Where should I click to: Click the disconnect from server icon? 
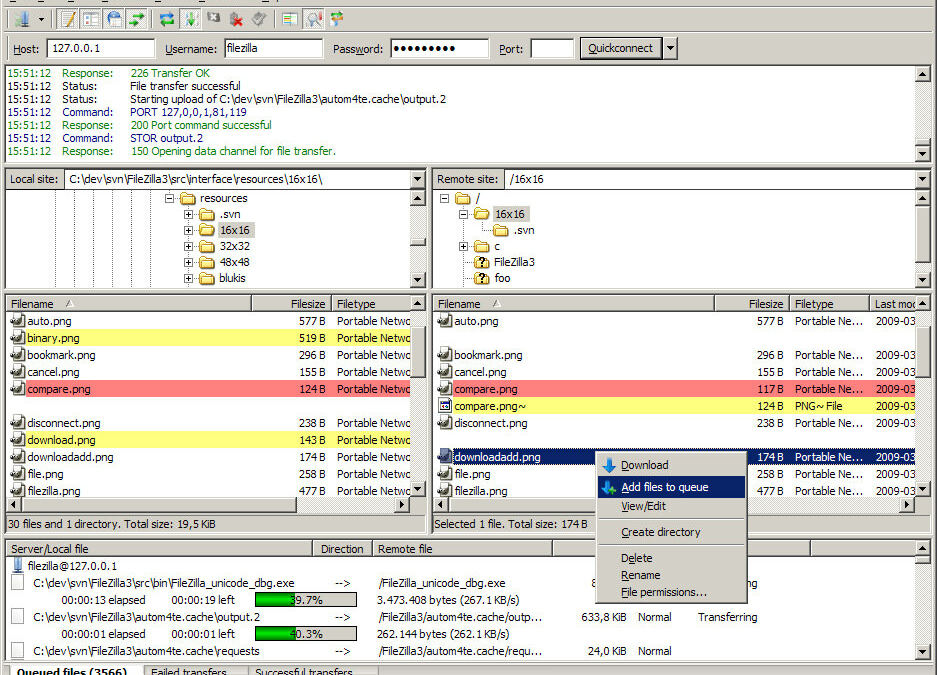pyautogui.click(x=237, y=18)
